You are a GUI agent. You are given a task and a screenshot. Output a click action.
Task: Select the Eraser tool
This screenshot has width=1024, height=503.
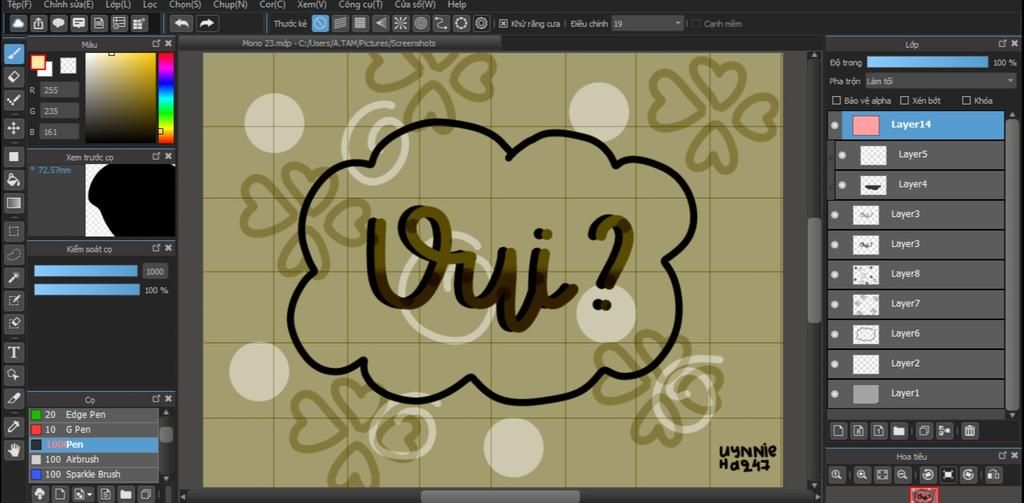[14, 77]
